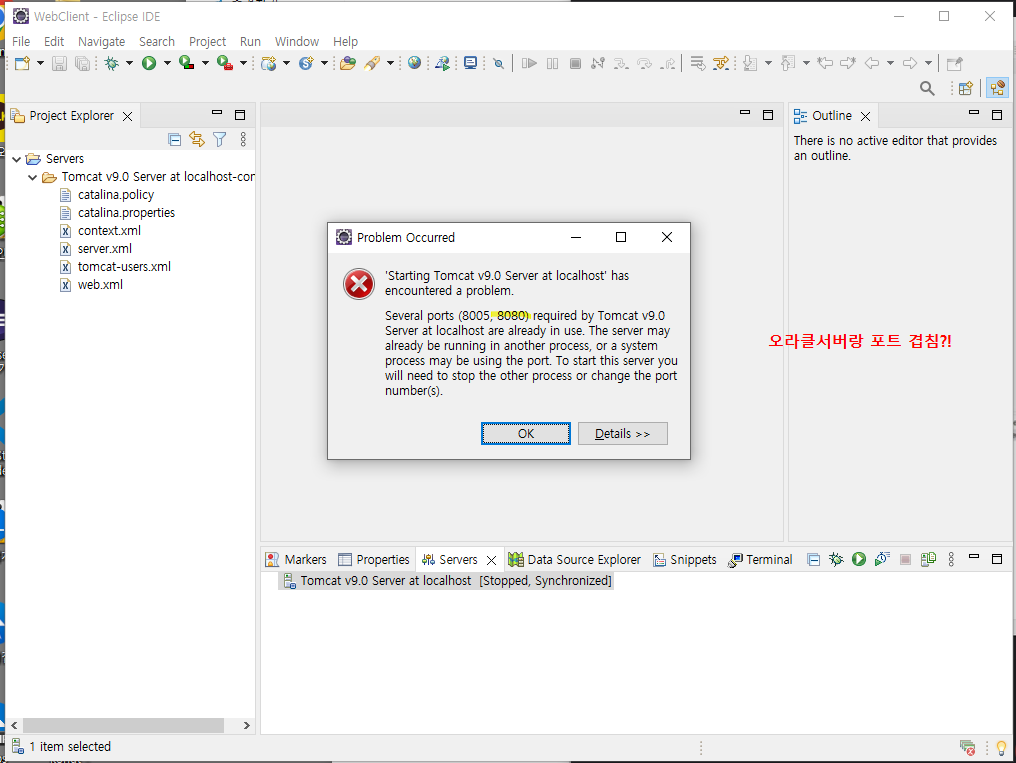Click Publish to the server icon
The height and width of the screenshot is (763, 1016).
coord(929,559)
